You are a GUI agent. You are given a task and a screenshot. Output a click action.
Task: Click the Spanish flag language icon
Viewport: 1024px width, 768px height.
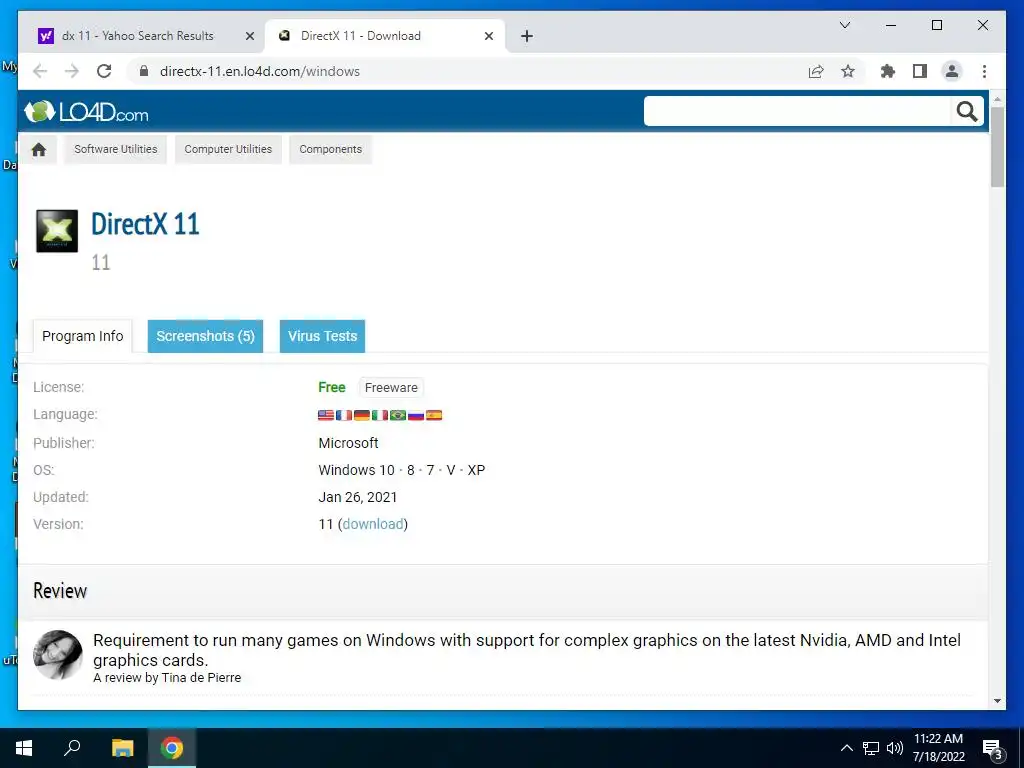click(434, 415)
